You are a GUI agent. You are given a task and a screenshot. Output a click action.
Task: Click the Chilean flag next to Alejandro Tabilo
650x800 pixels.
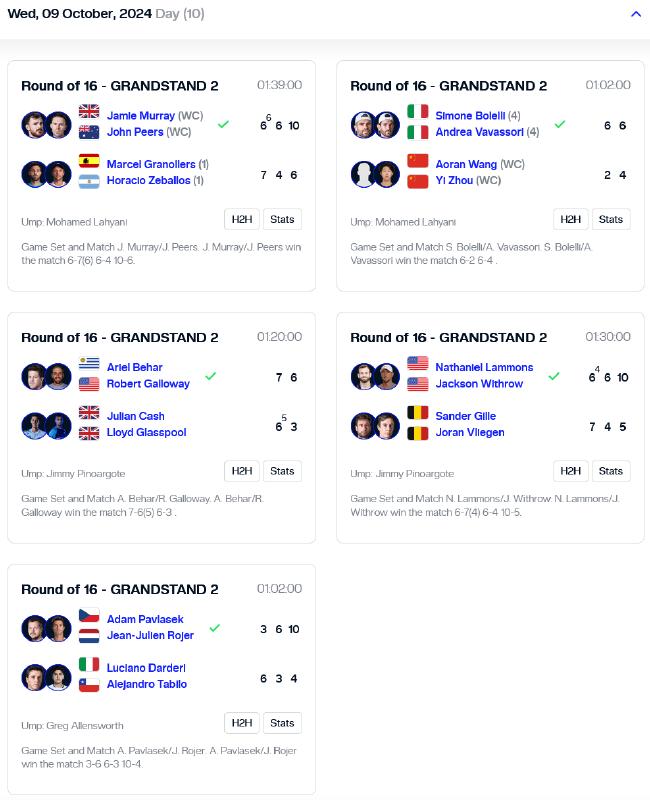(89, 685)
